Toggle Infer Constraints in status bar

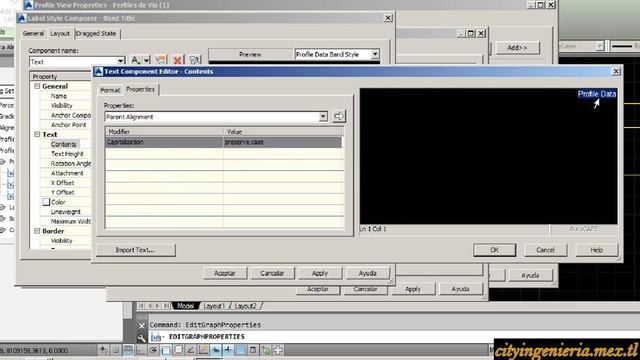[x=103, y=350]
